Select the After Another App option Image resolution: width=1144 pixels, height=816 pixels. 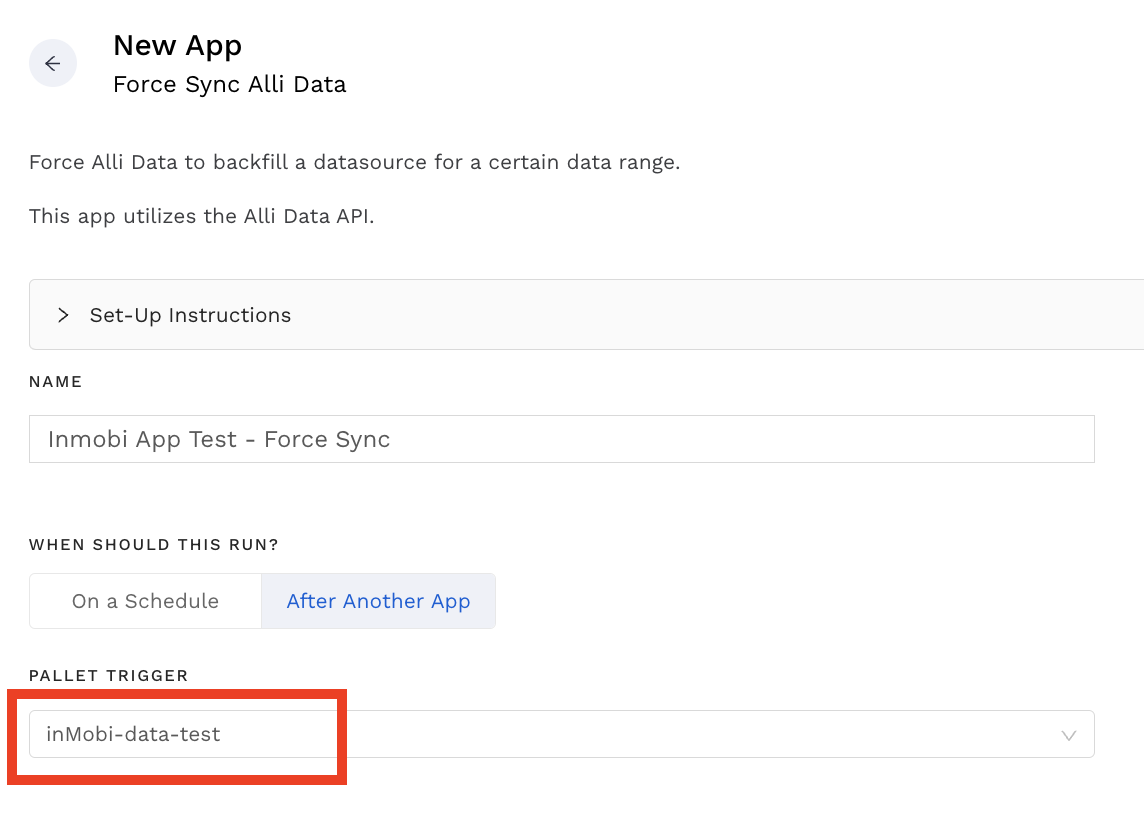378,601
